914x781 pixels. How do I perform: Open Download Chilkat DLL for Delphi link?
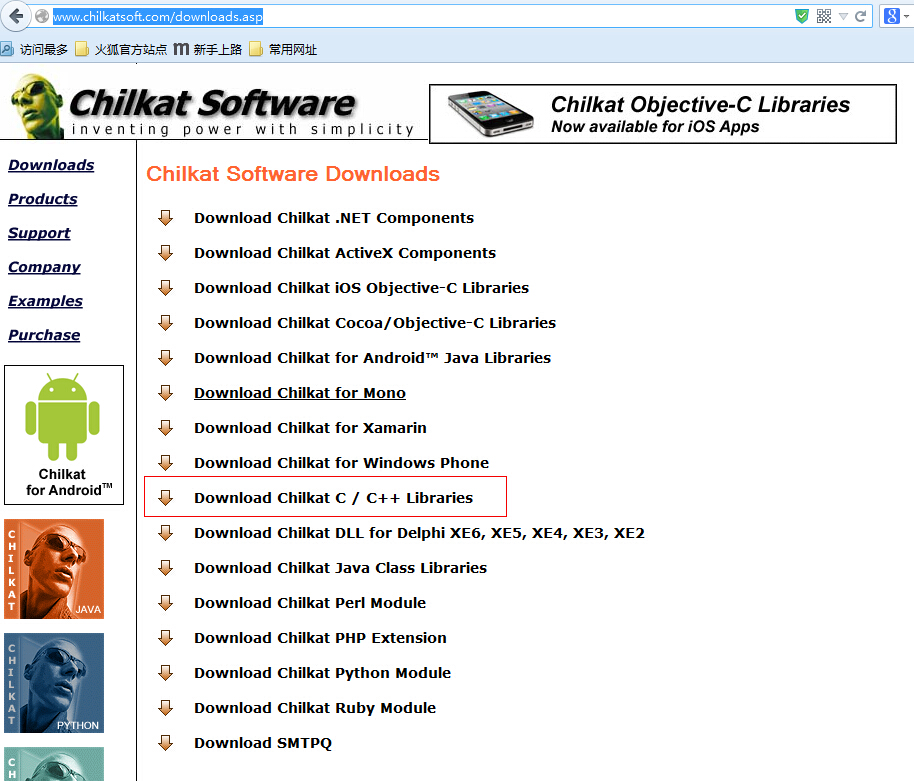click(419, 533)
